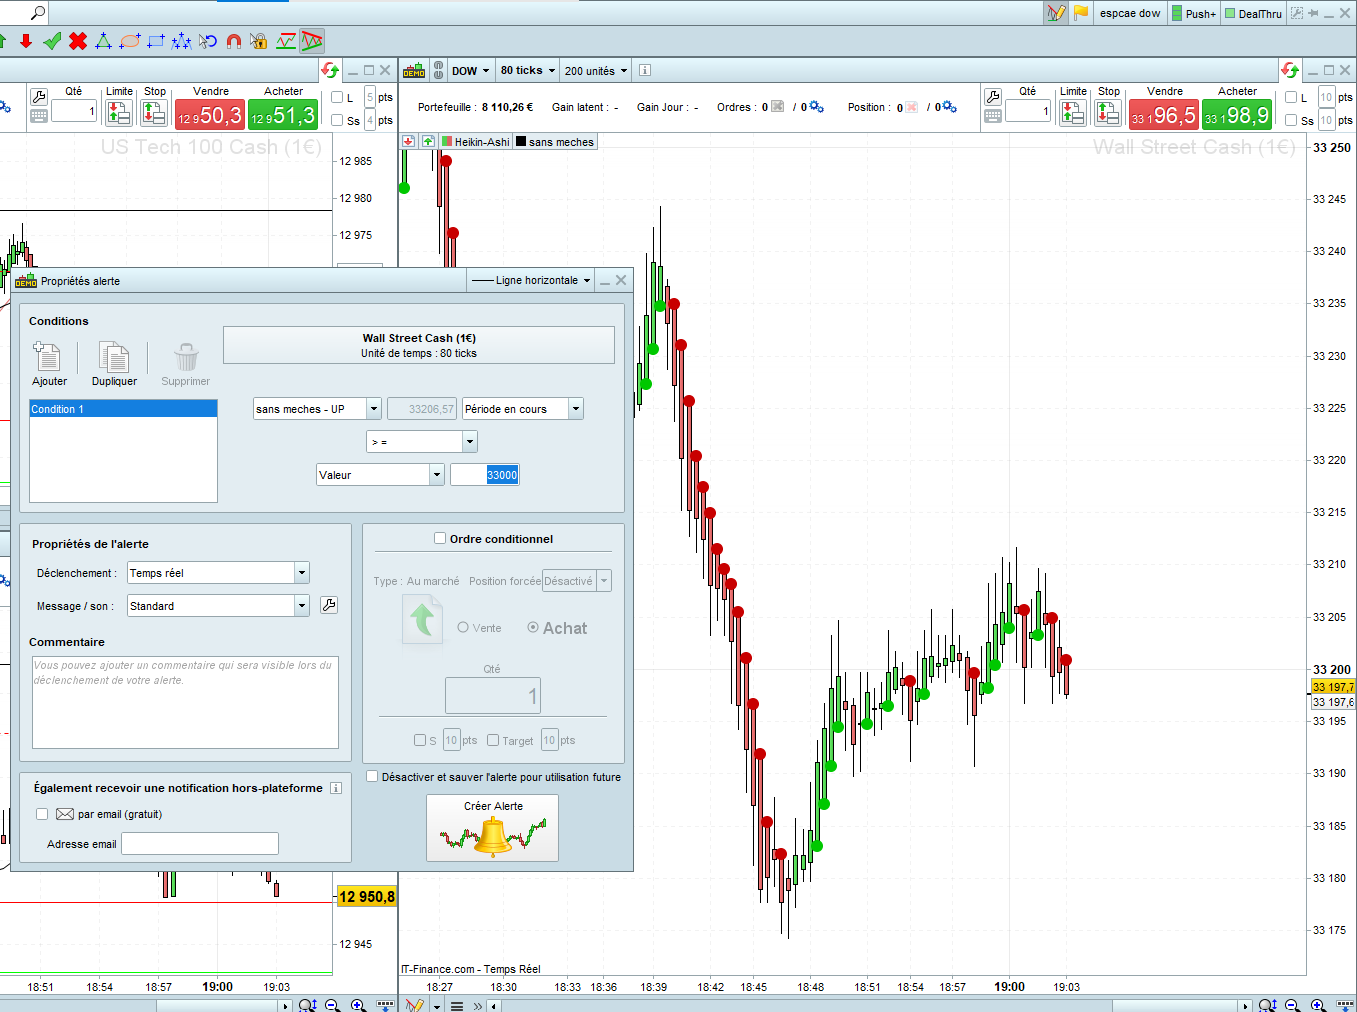This screenshot has height=1012, width=1357.
Task: Select Condition 1 in the conditions list
Action: point(123,409)
